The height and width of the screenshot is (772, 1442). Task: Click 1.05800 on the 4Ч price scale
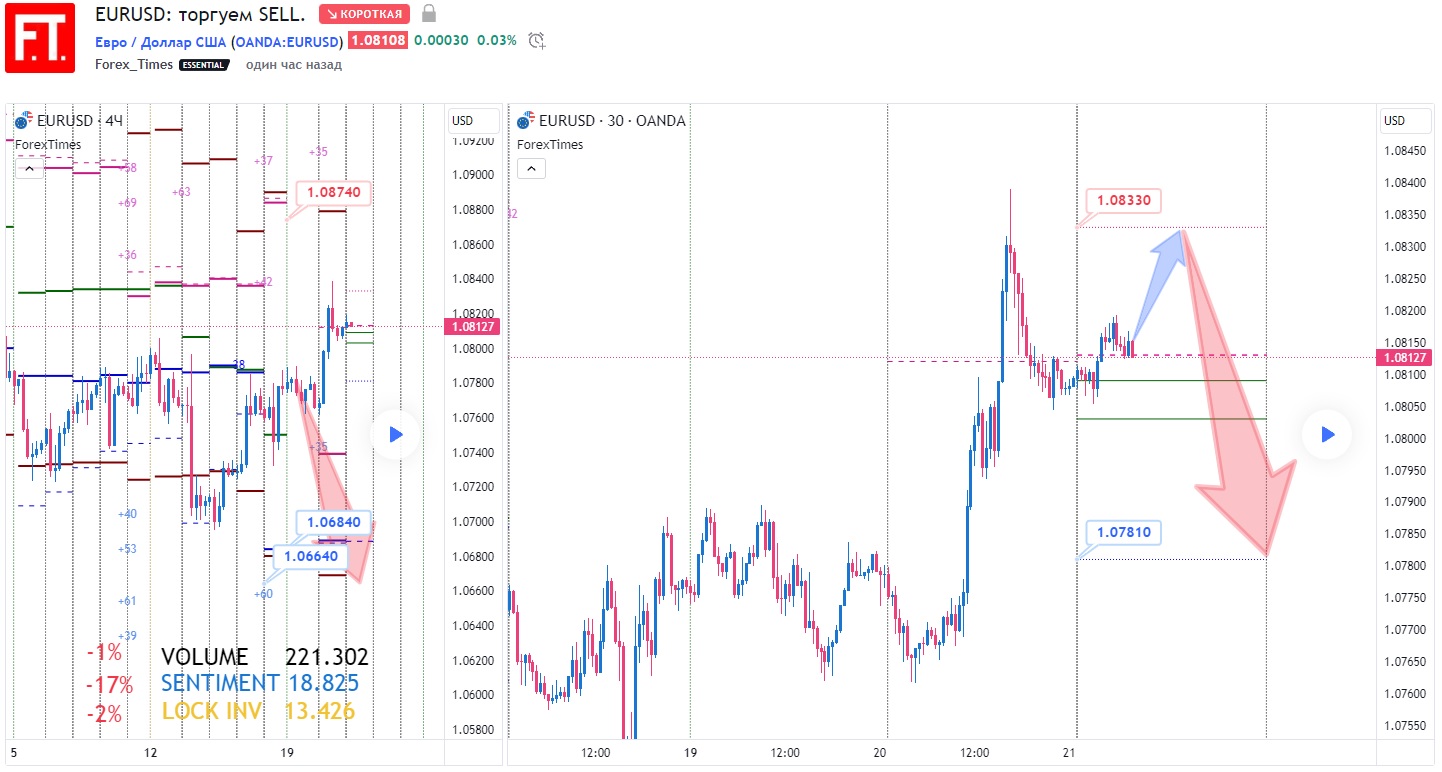click(x=473, y=730)
